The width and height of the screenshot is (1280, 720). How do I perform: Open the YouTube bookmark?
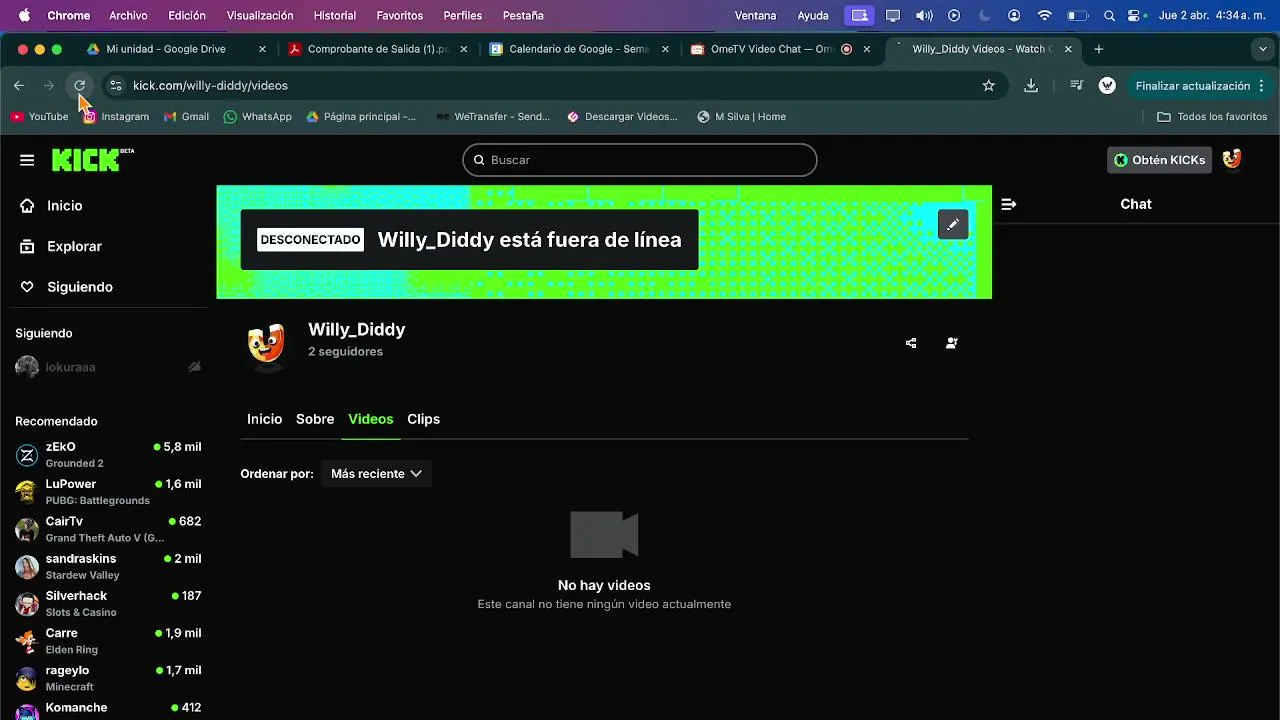coord(40,117)
